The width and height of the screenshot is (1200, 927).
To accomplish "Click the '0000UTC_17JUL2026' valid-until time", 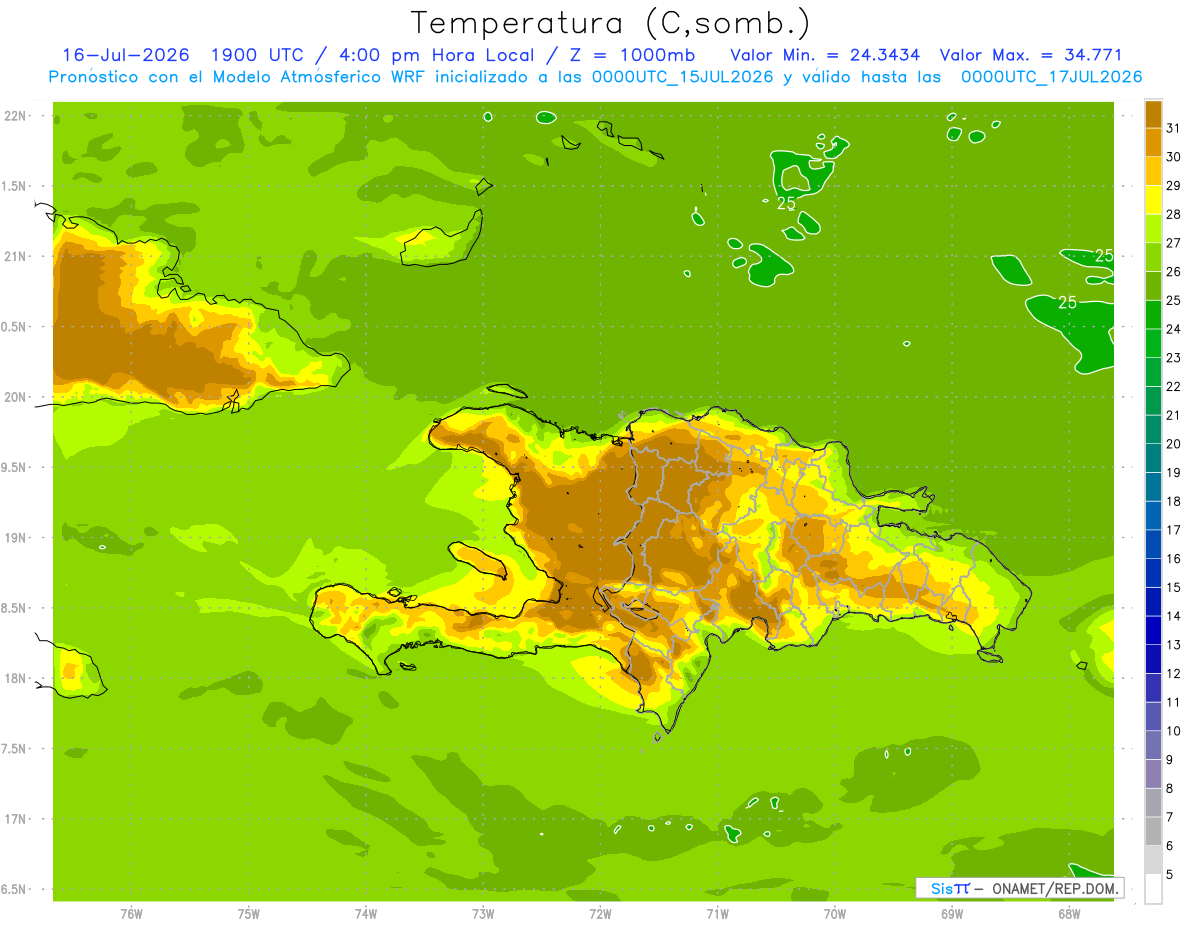I will 1052,77.
